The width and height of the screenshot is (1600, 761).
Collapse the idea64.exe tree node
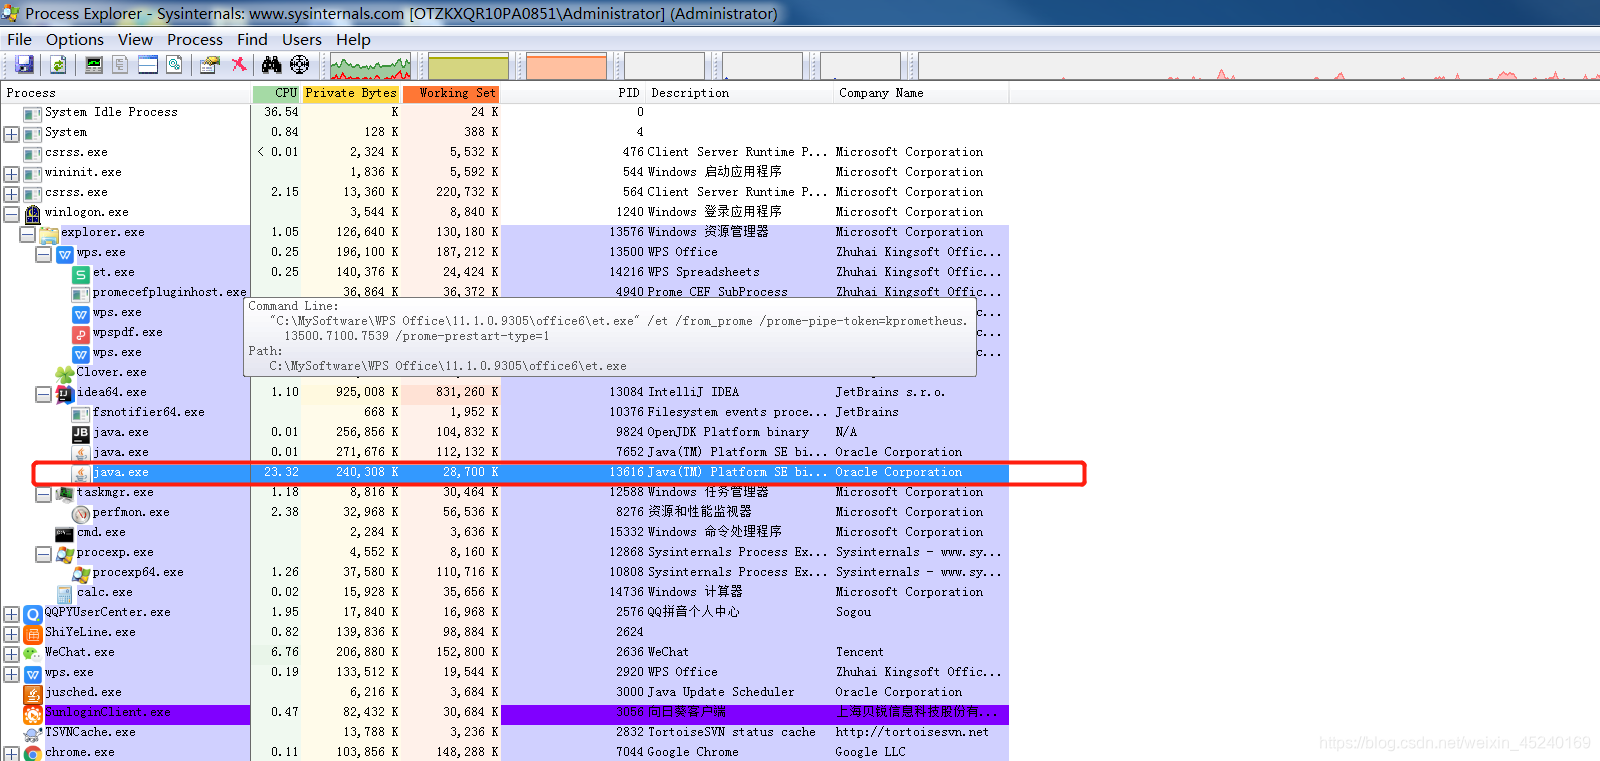[x=44, y=394]
